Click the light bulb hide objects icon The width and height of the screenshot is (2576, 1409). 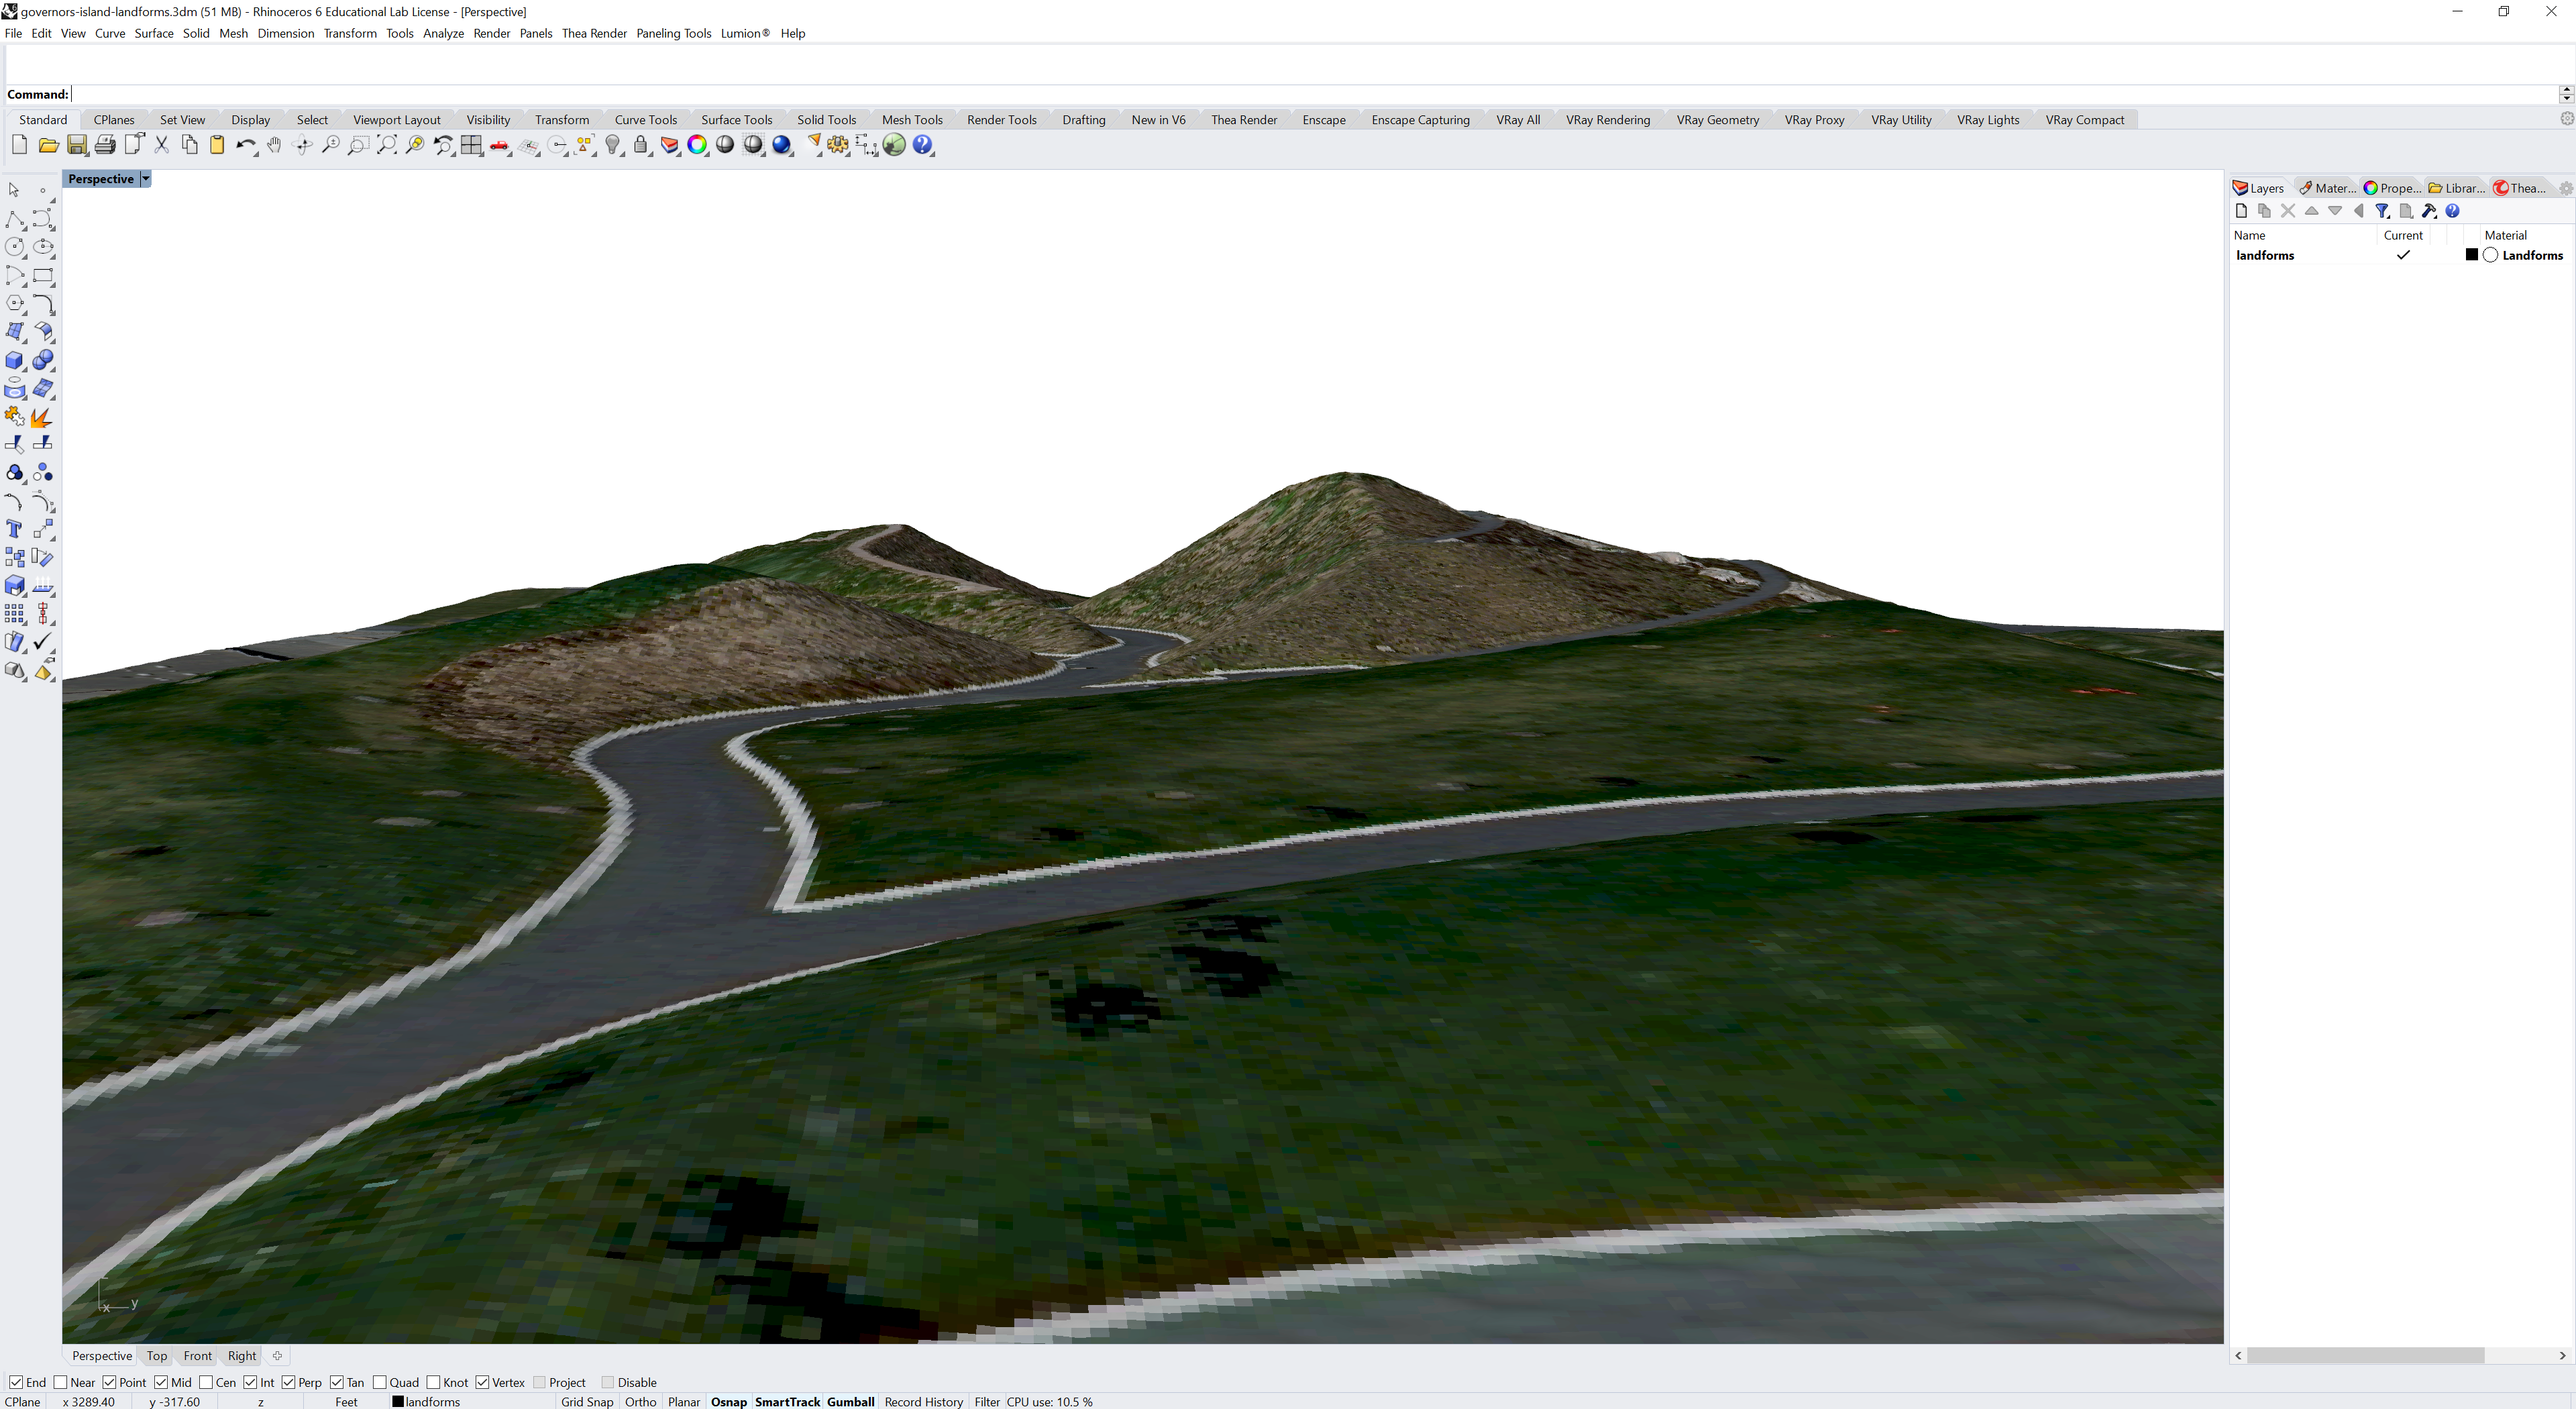[613, 145]
